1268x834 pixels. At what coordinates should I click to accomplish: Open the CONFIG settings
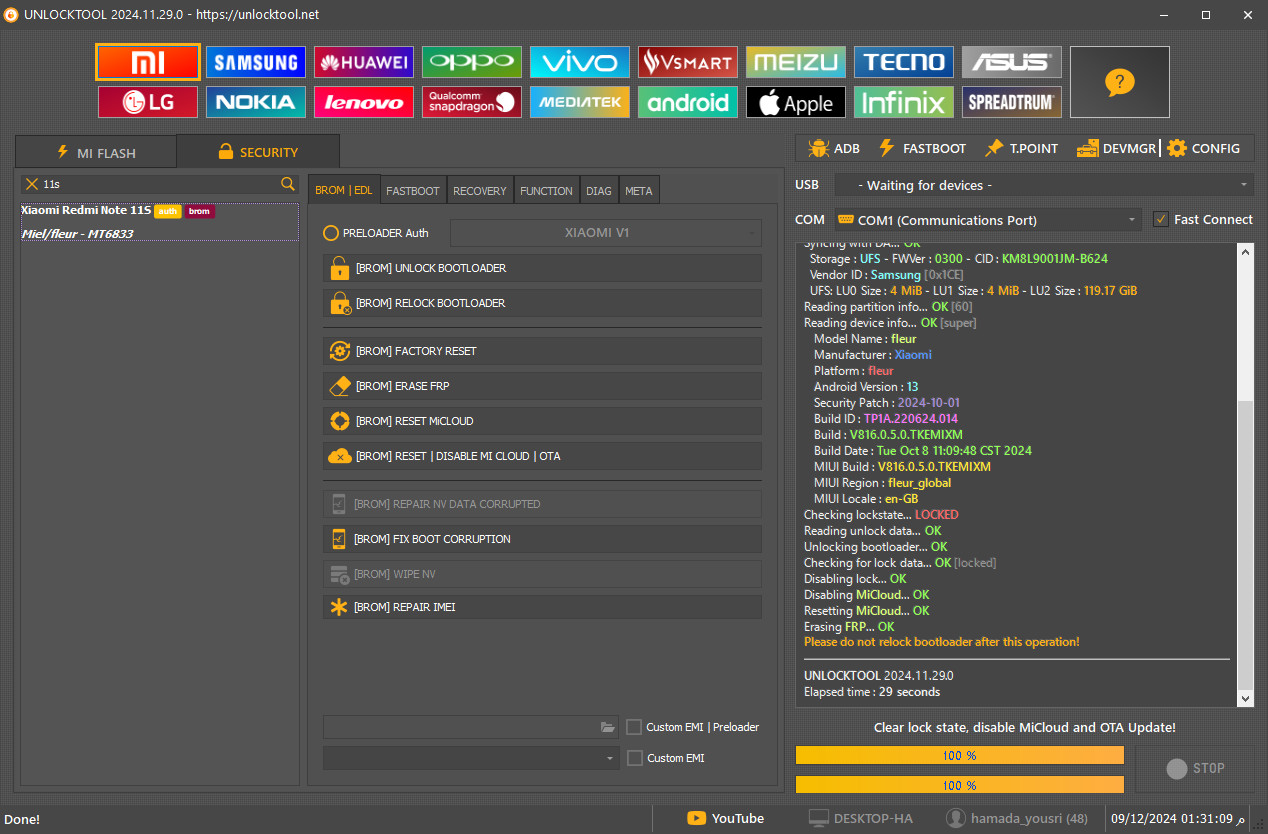(1203, 148)
